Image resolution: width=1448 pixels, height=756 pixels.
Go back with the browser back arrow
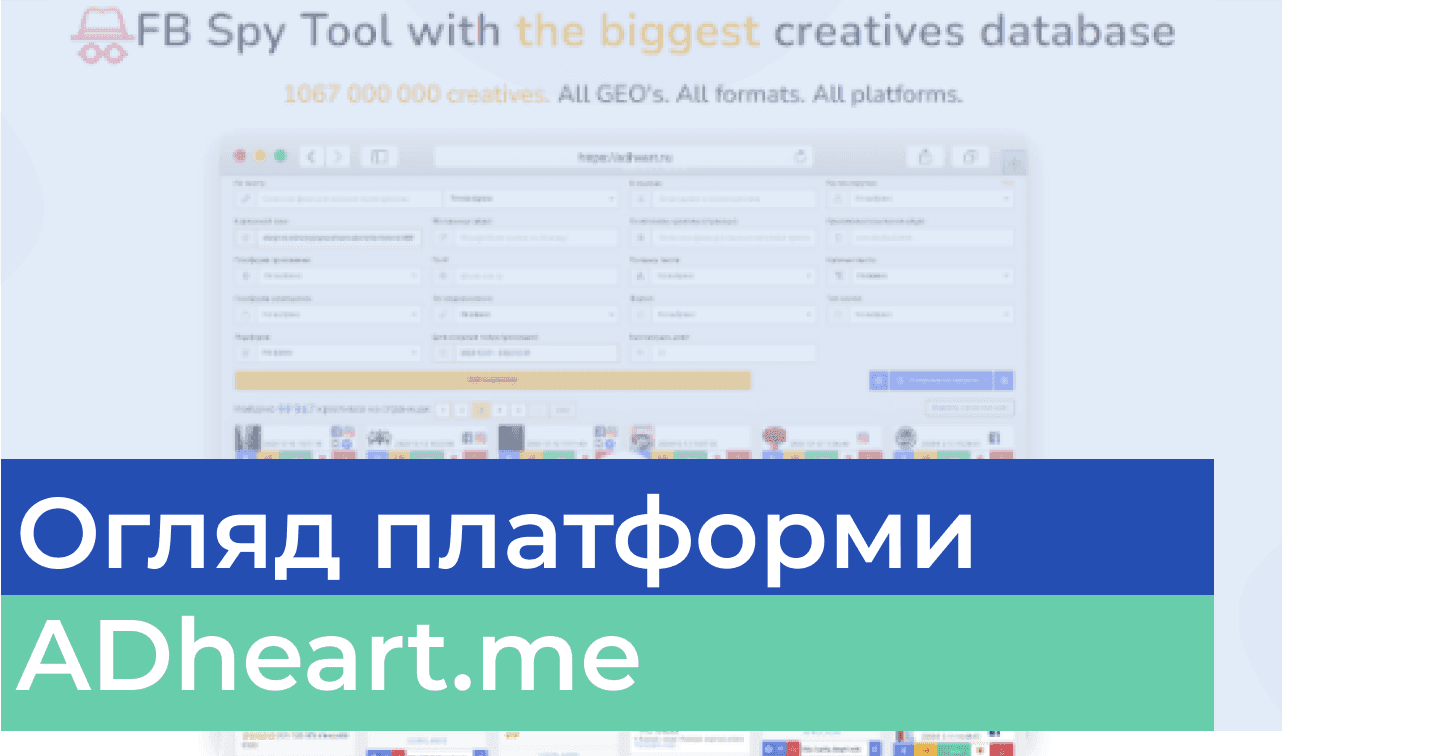312,156
